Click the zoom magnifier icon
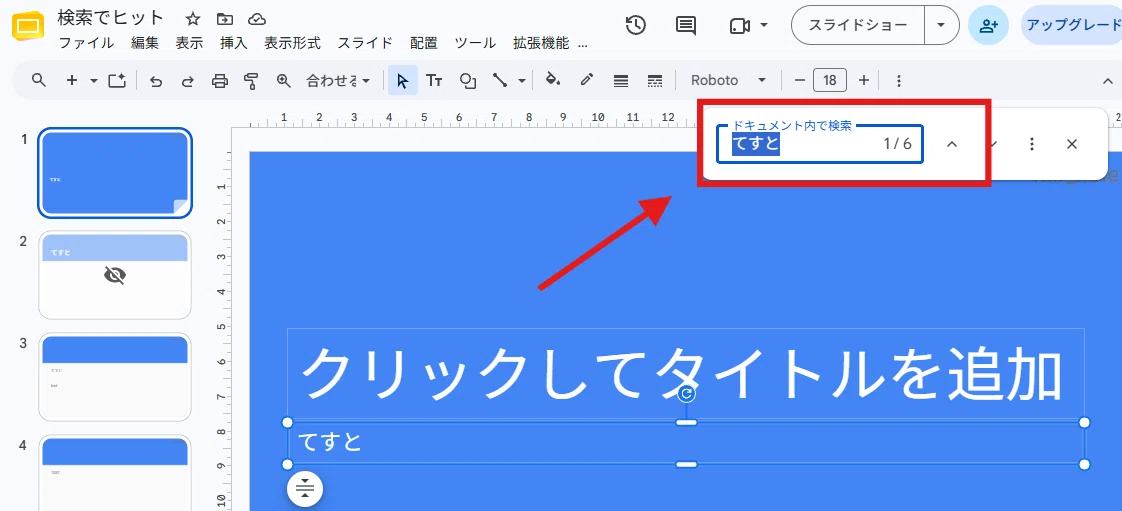 (x=284, y=80)
